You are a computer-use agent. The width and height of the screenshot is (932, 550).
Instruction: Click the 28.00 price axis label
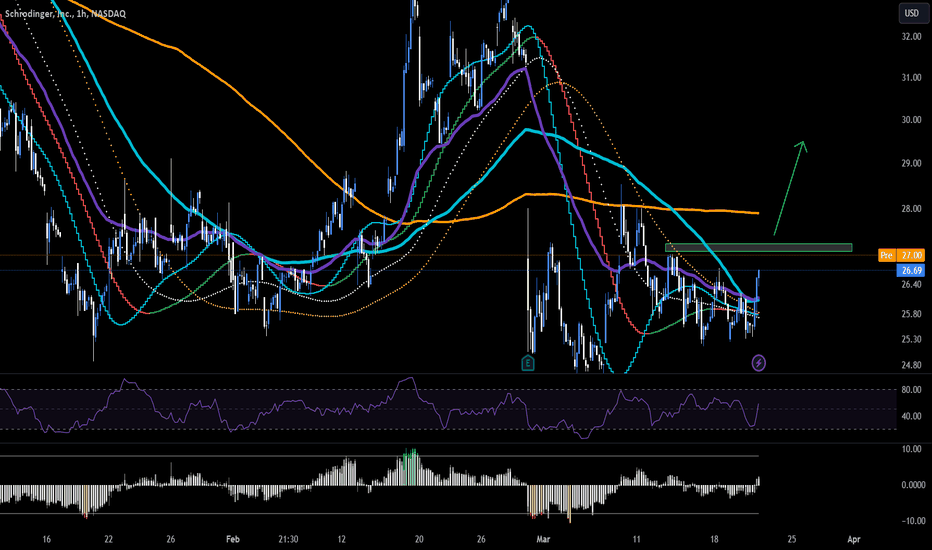coord(911,209)
